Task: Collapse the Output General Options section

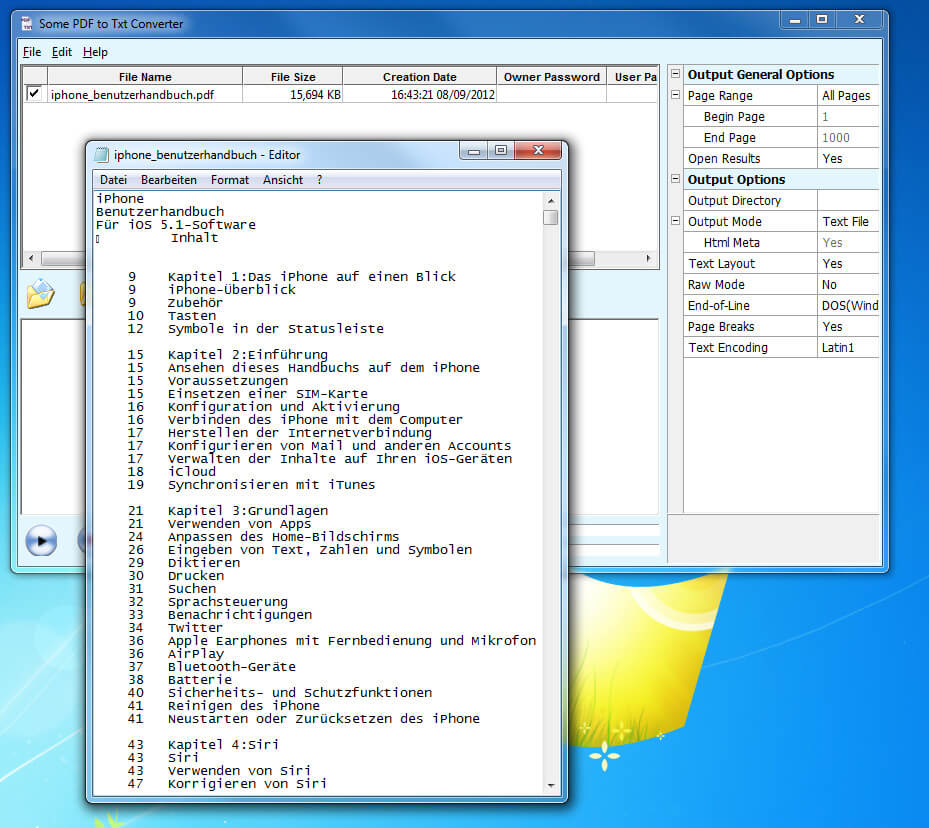Action: (x=676, y=74)
